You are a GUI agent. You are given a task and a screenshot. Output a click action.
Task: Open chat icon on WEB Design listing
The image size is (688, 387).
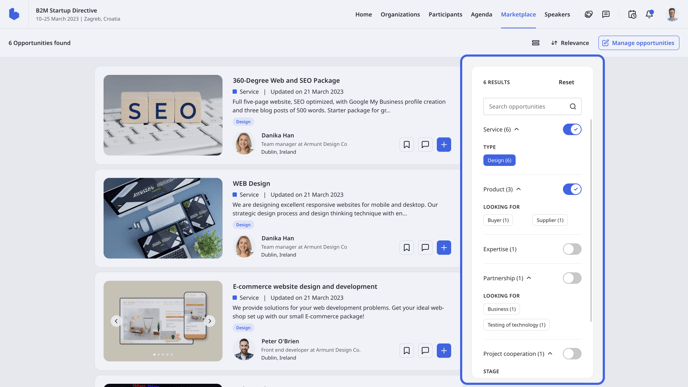pos(425,247)
